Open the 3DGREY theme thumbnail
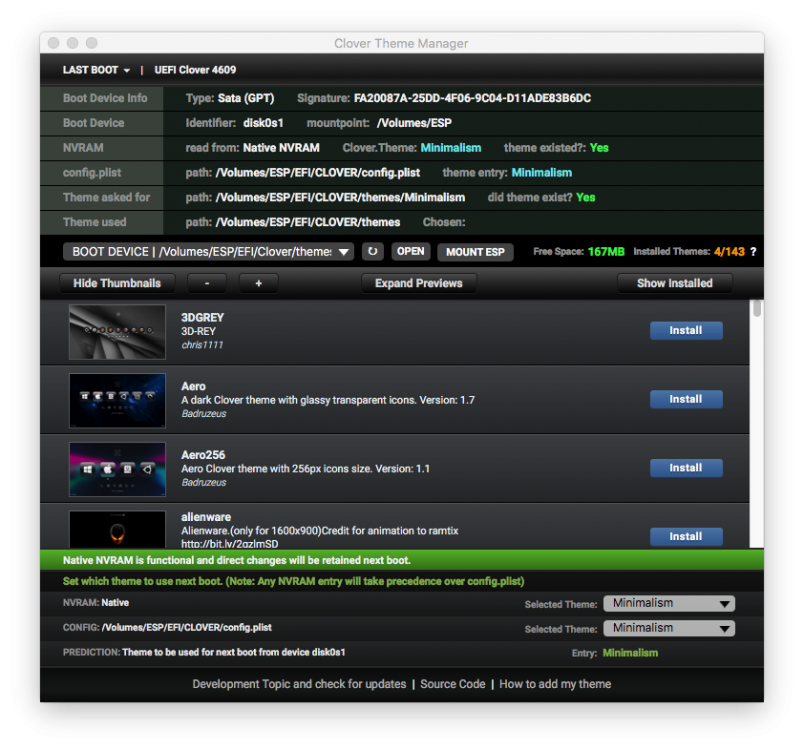 coord(117,332)
